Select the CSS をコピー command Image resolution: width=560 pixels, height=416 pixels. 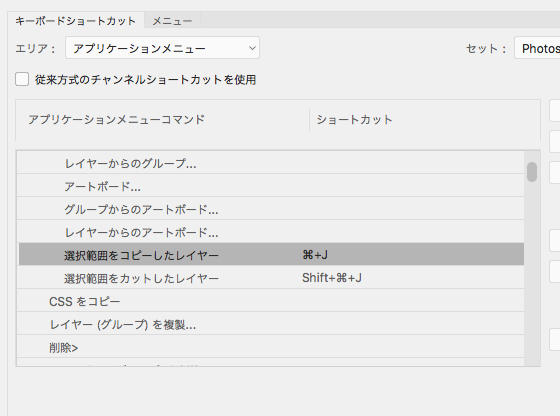point(270,301)
